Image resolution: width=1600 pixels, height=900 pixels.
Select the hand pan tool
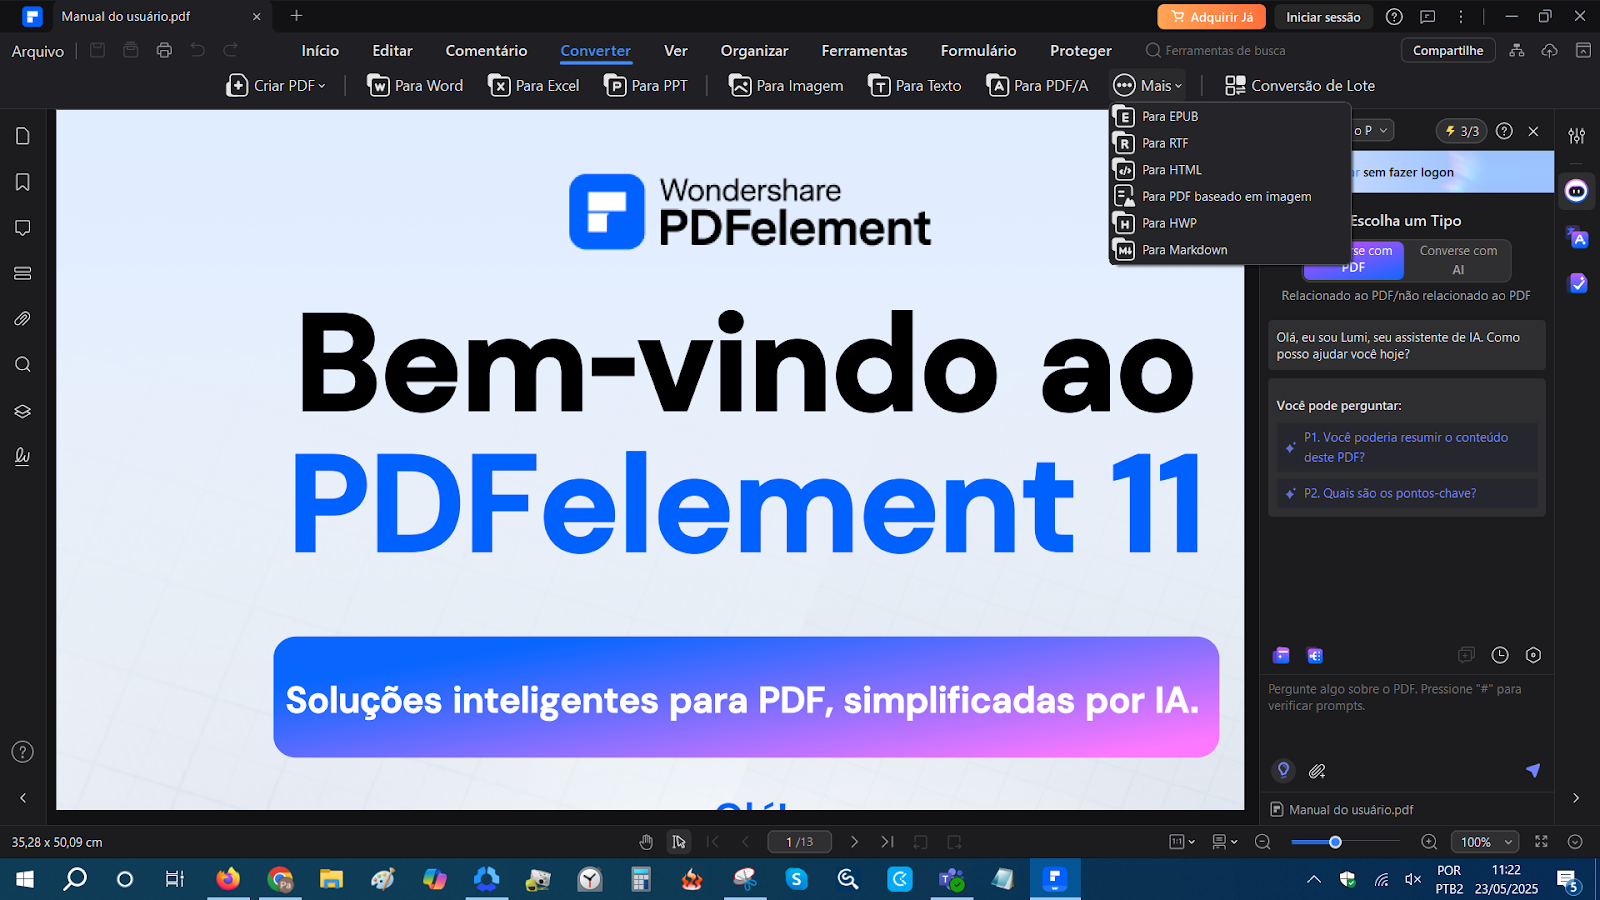pyautogui.click(x=646, y=842)
